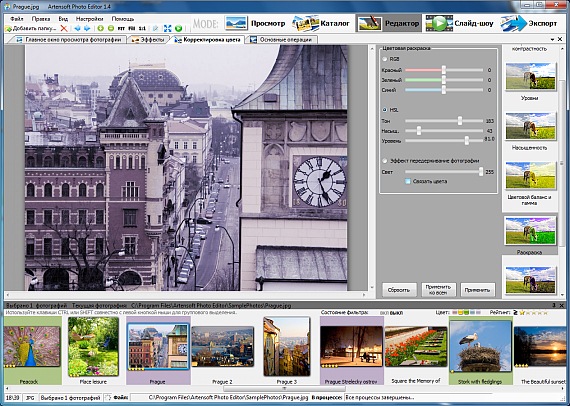The image size is (570, 406).
Task: Zoom in with the green plus icon
Action: pyautogui.click(x=101, y=28)
